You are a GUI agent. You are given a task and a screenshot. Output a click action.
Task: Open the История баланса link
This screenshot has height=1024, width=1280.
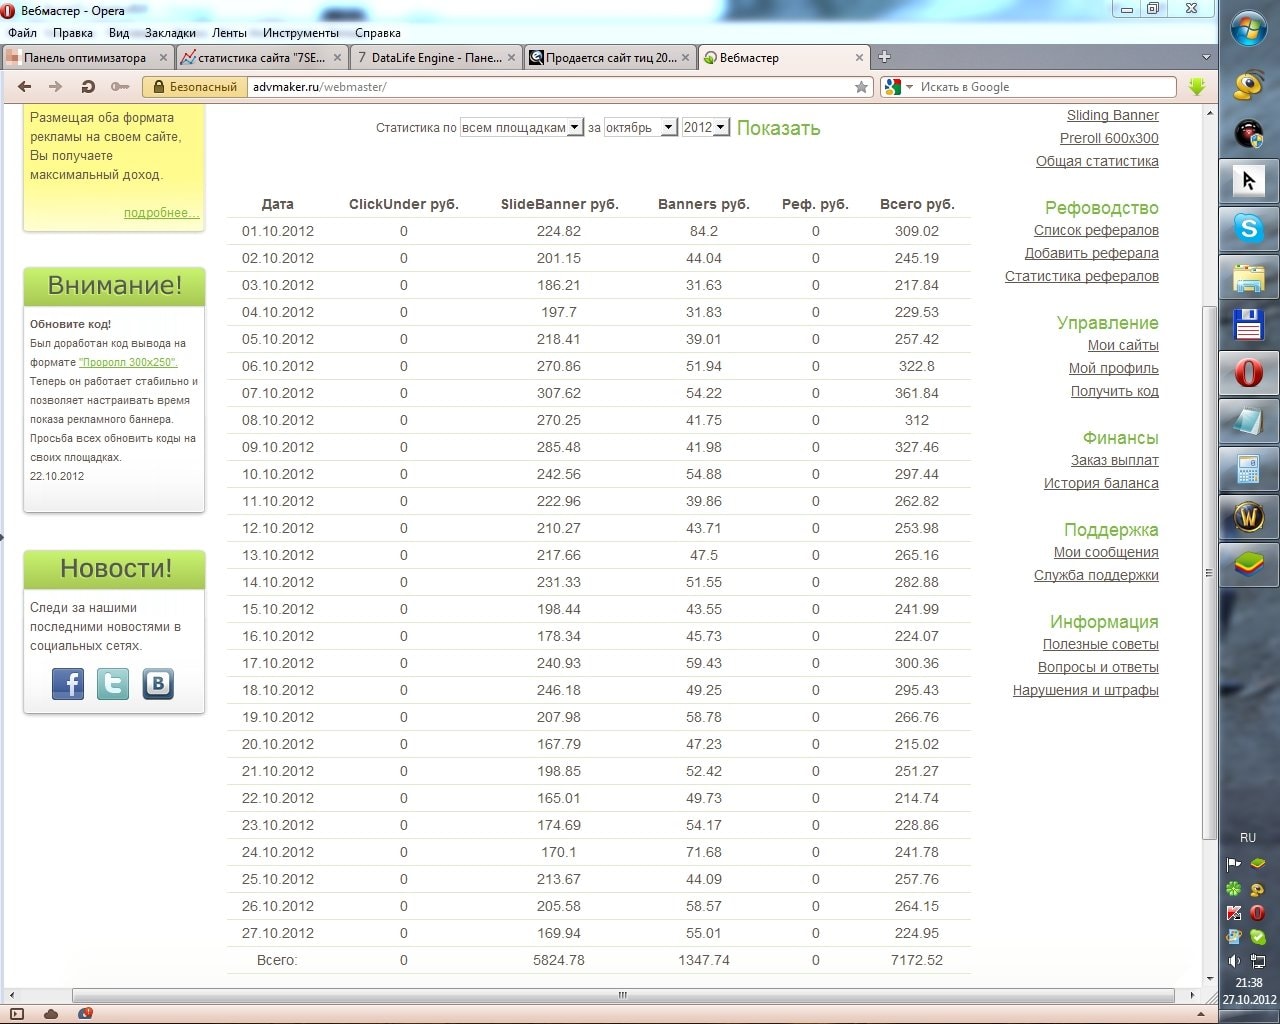coord(1101,483)
